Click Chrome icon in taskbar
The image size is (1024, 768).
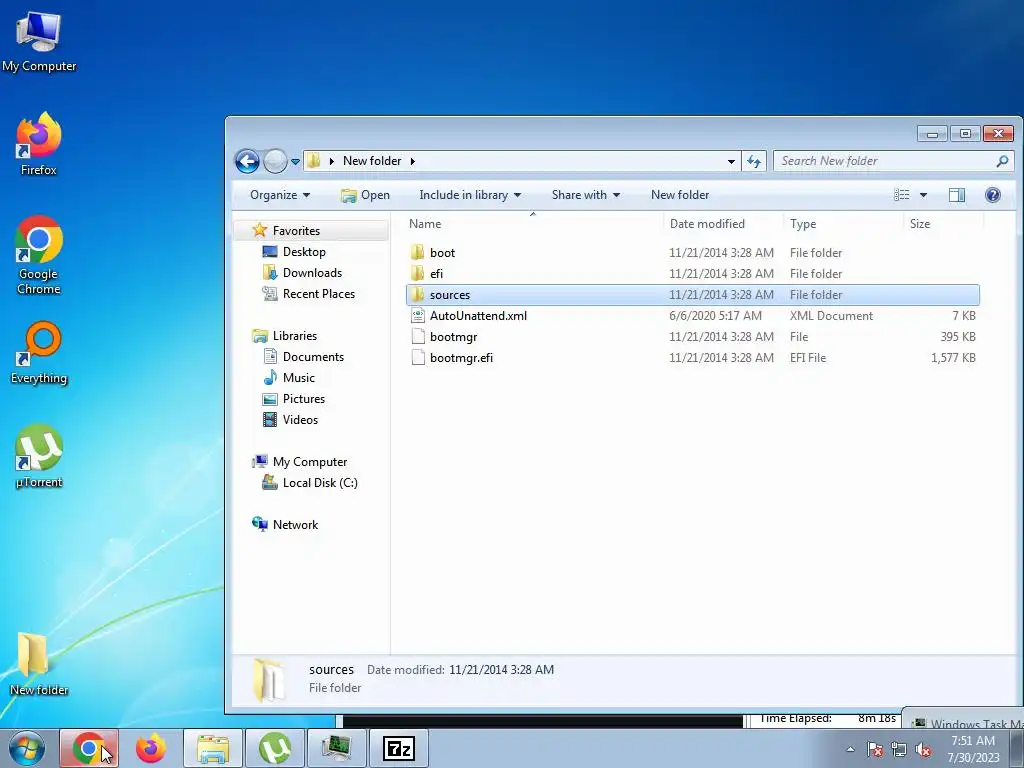point(89,748)
